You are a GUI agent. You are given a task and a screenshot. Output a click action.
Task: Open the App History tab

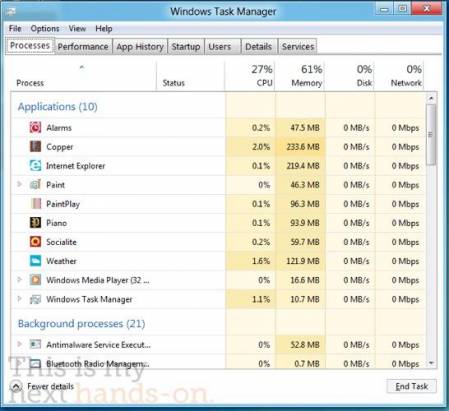click(140, 46)
